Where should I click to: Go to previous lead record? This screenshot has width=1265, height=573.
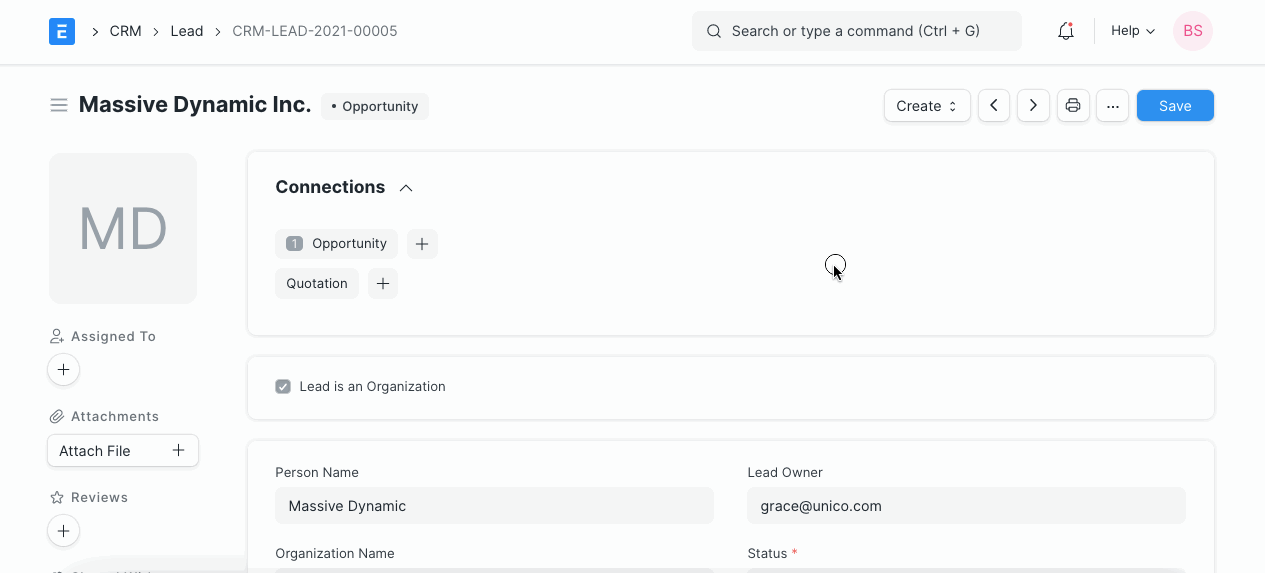[x=993, y=106]
